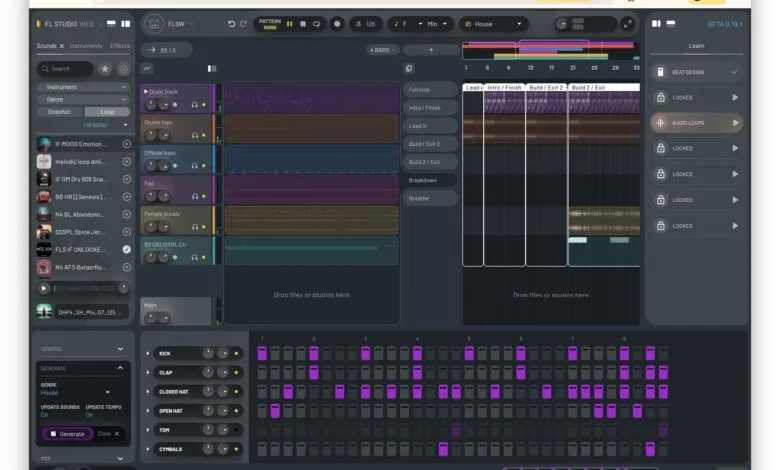Open the locked lesson below Beat Design
Viewport: 780px width, 470px height.
(x=696, y=97)
